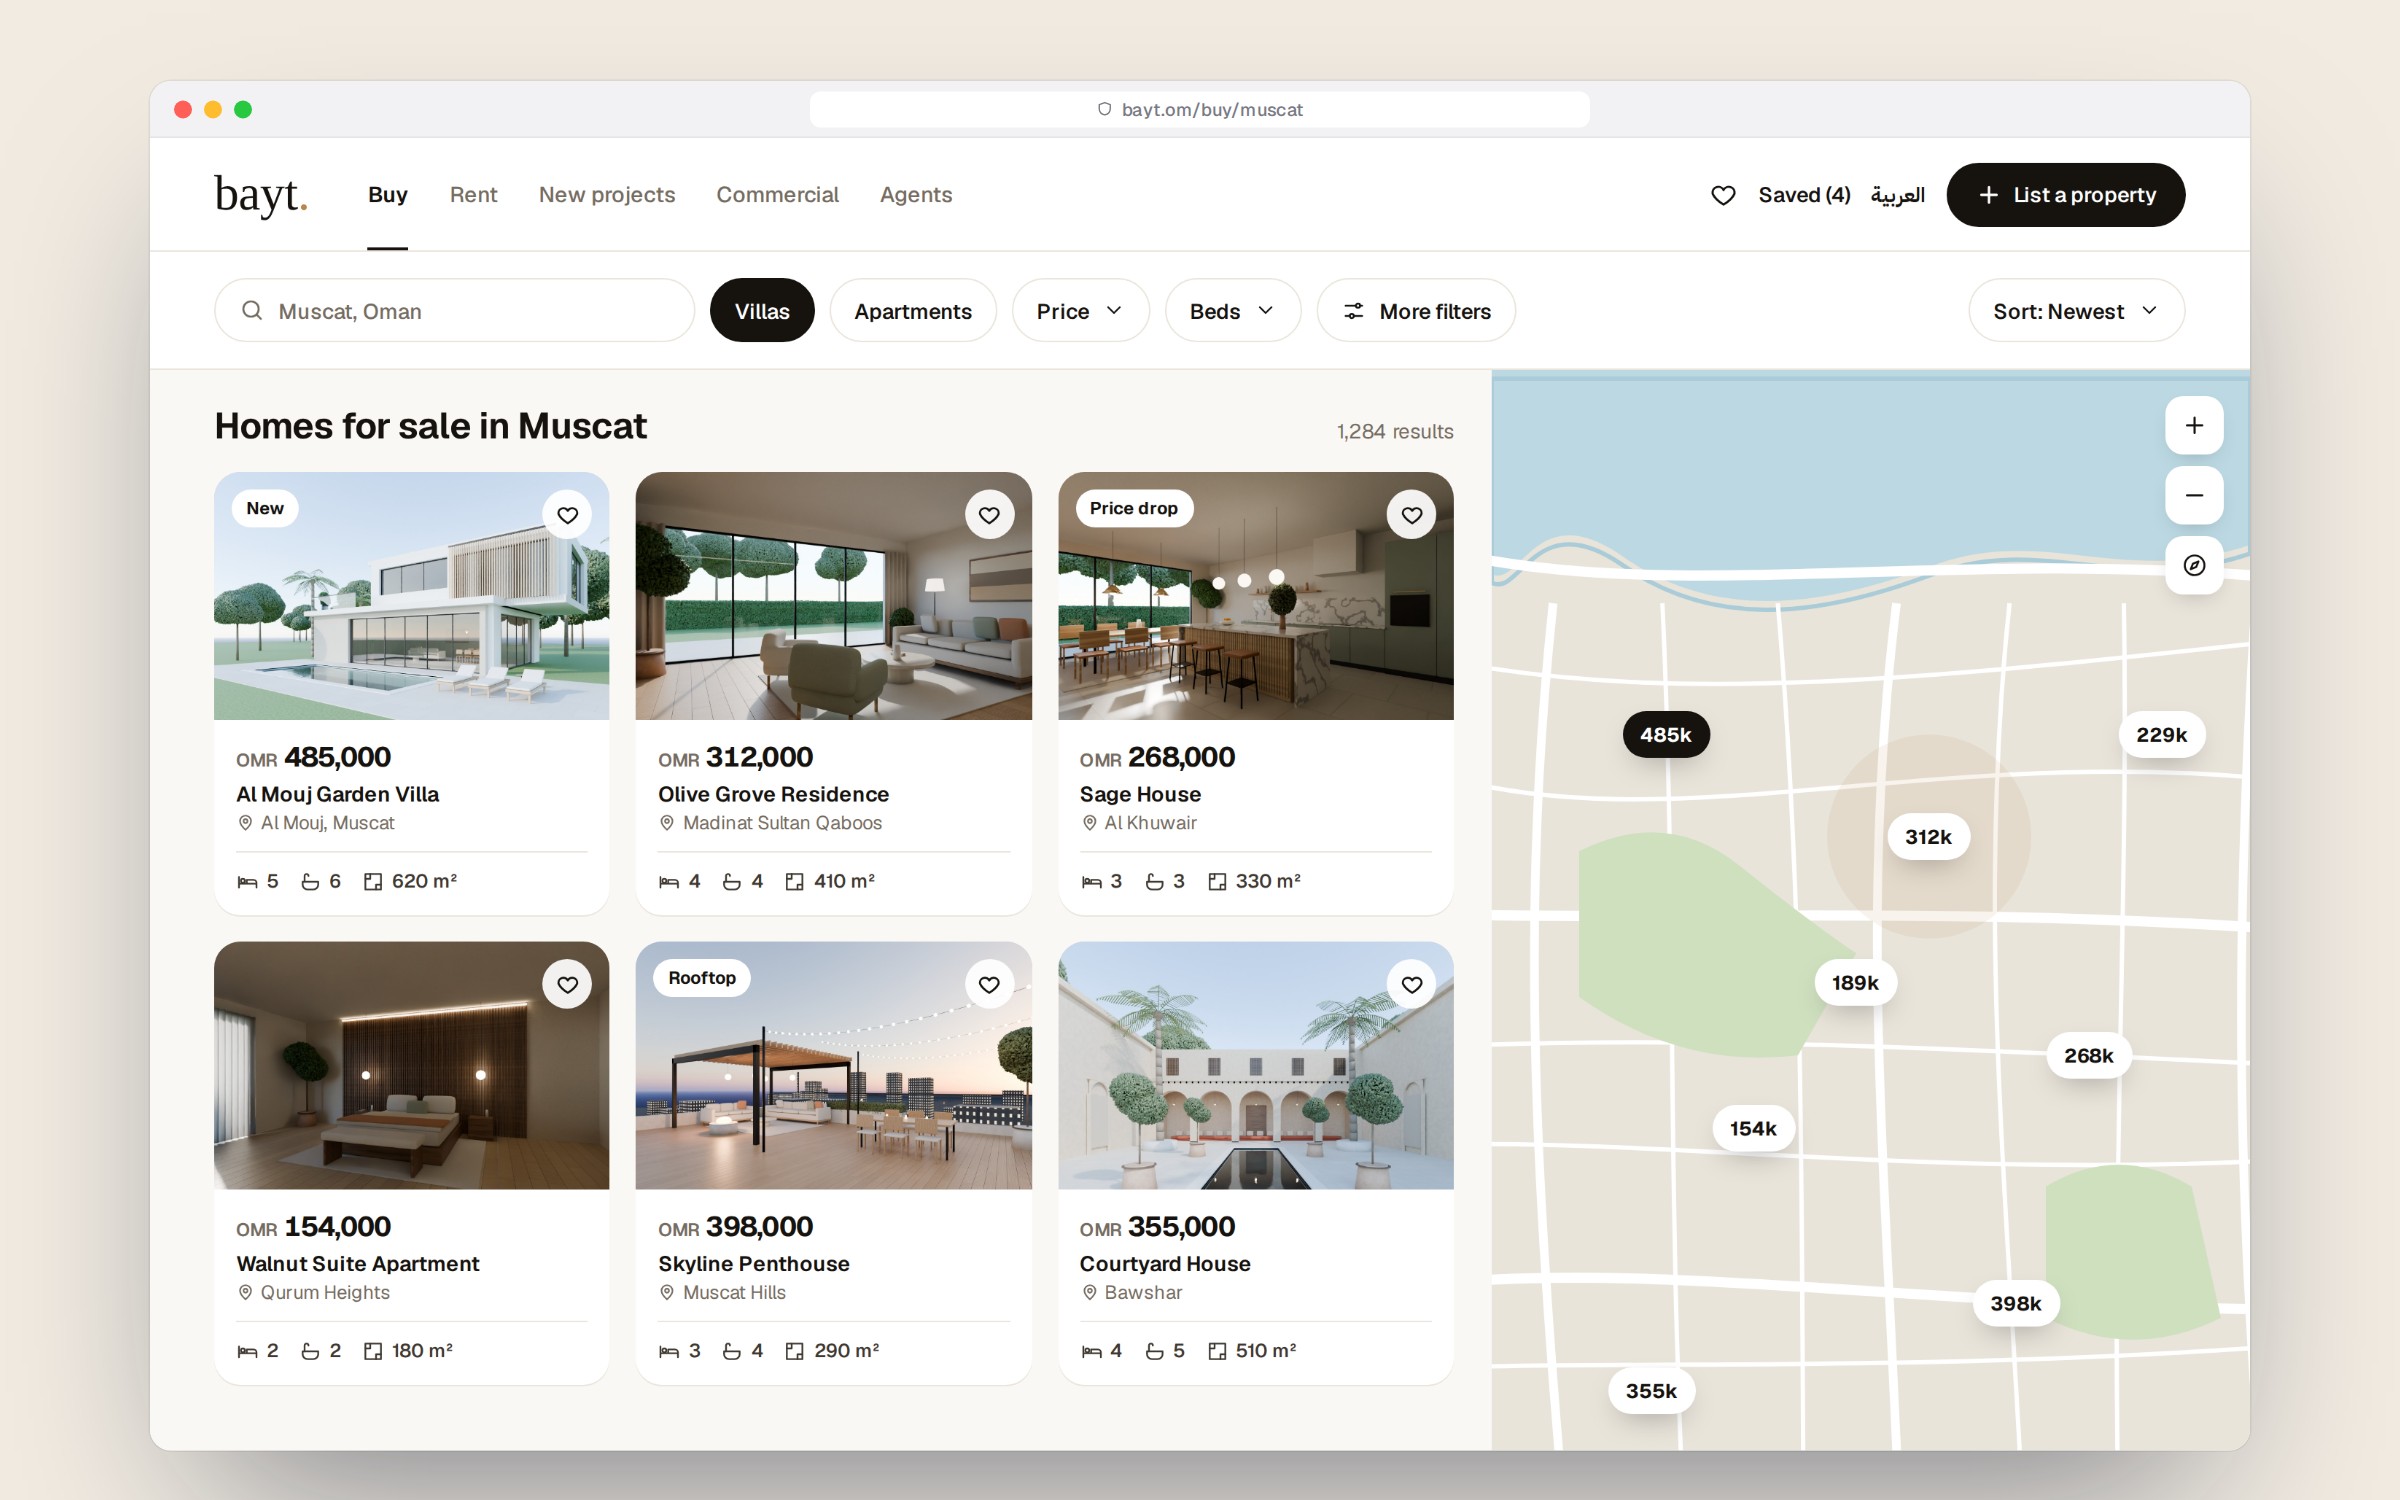Zoom in on the map
The image size is (2400, 1500).
point(2194,426)
